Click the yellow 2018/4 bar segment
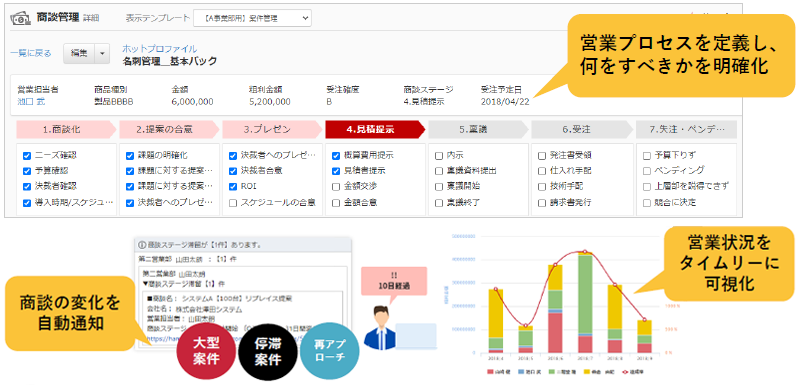The height and width of the screenshot is (385, 798). pos(496,314)
